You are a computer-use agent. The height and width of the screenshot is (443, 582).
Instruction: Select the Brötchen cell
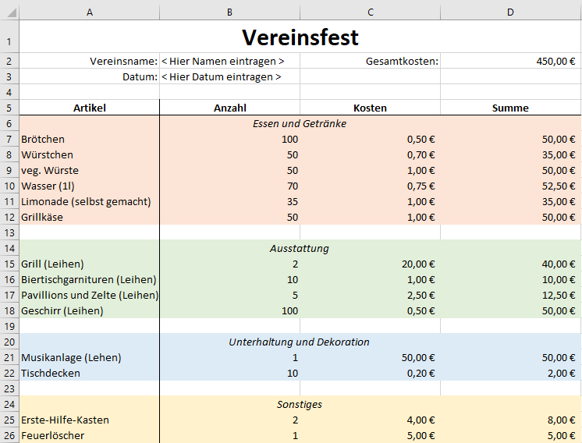coord(89,139)
